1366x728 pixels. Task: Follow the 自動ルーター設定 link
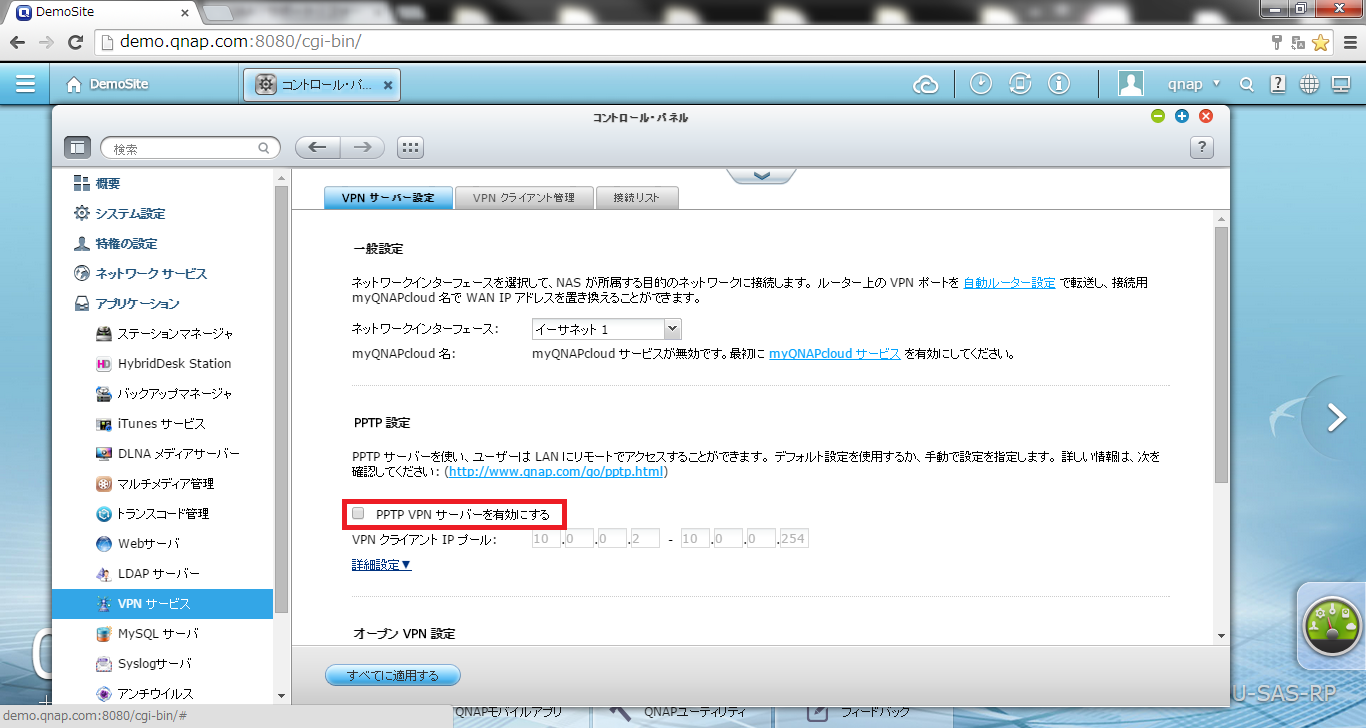click(x=1009, y=282)
